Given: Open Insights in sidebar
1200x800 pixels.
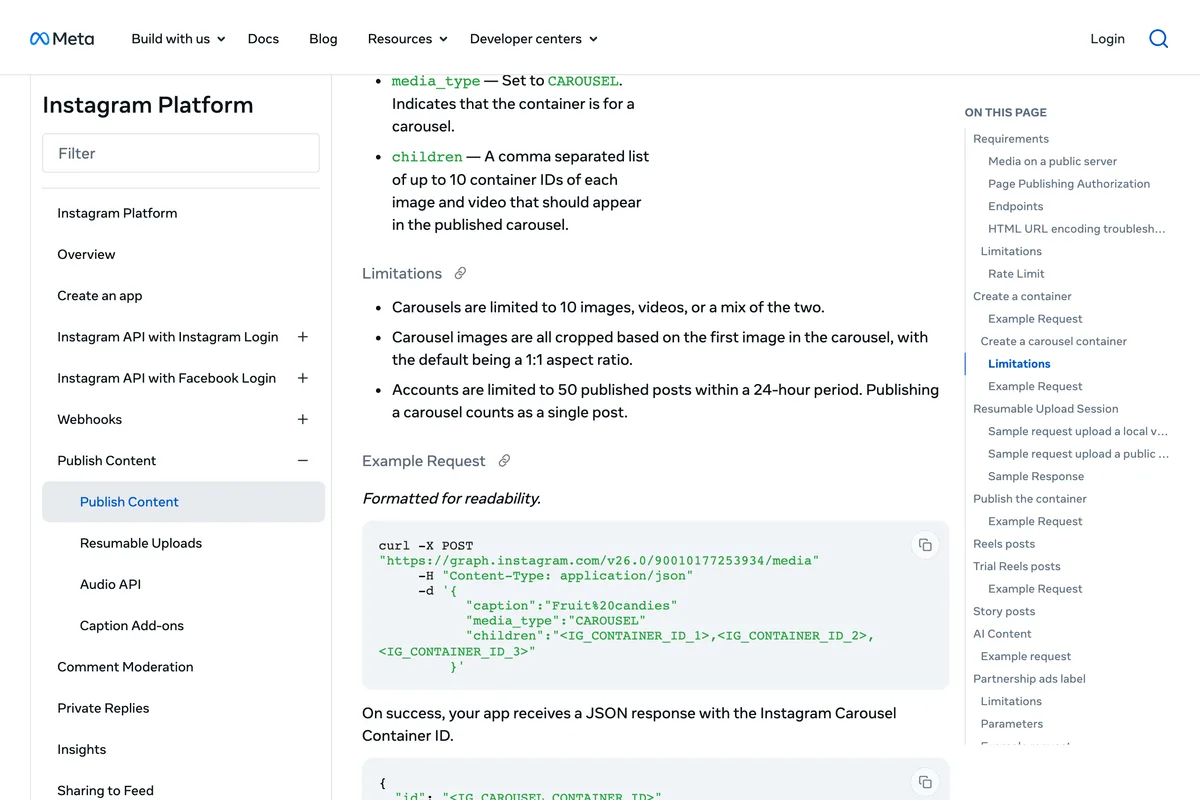Looking at the screenshot, I should 81,749.
